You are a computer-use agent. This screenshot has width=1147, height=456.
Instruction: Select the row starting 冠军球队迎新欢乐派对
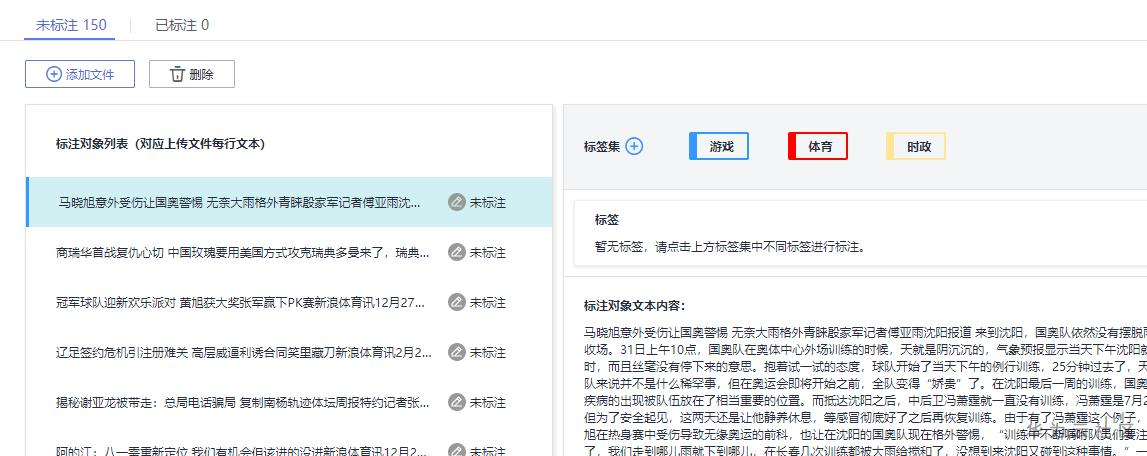point(289,302)
